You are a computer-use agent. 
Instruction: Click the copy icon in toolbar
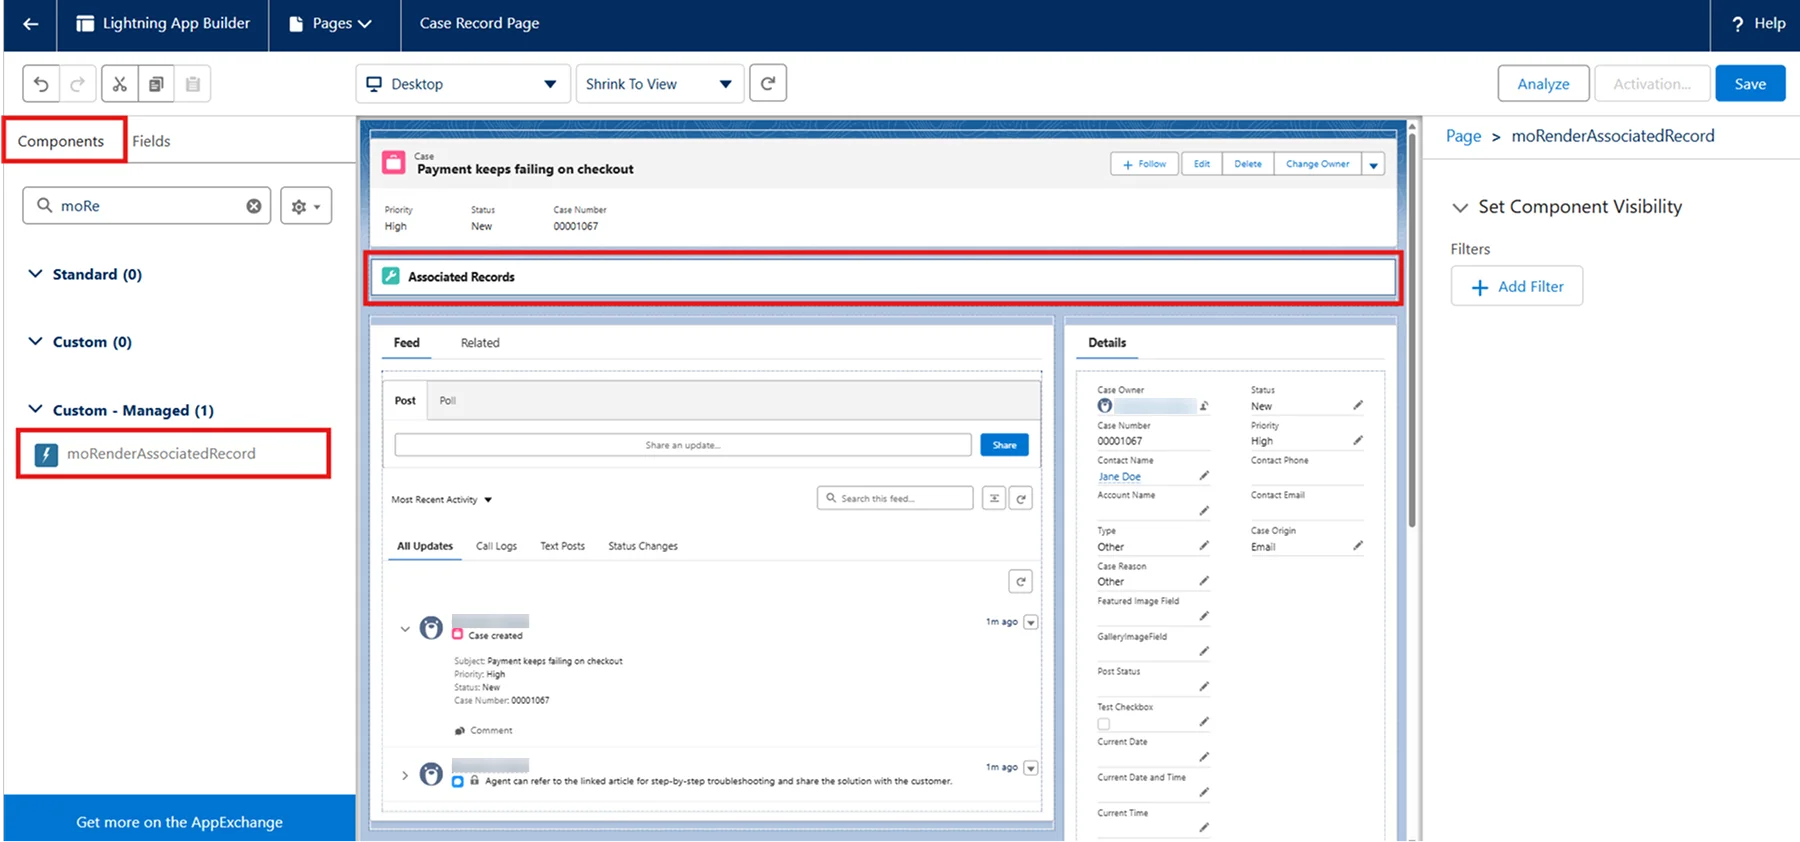(156, 84)
